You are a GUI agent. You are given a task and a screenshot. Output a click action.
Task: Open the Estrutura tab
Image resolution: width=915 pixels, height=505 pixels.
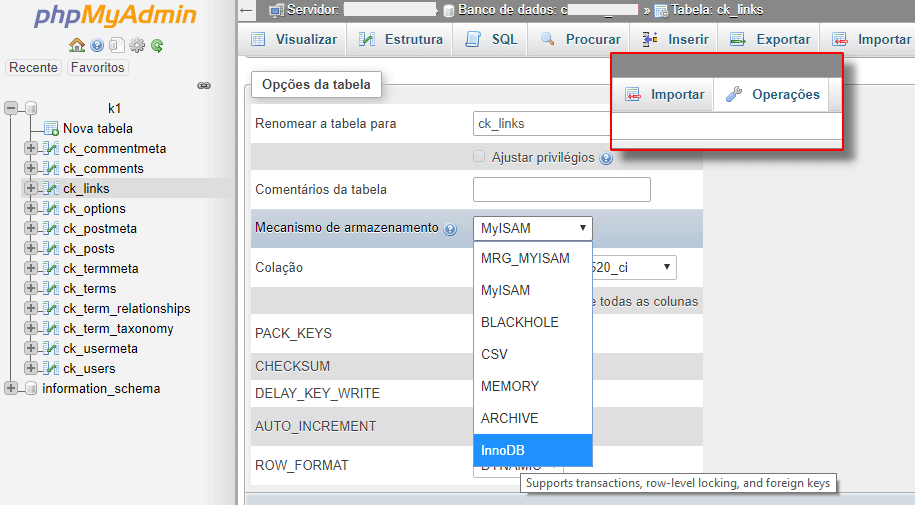click(400, 40)
